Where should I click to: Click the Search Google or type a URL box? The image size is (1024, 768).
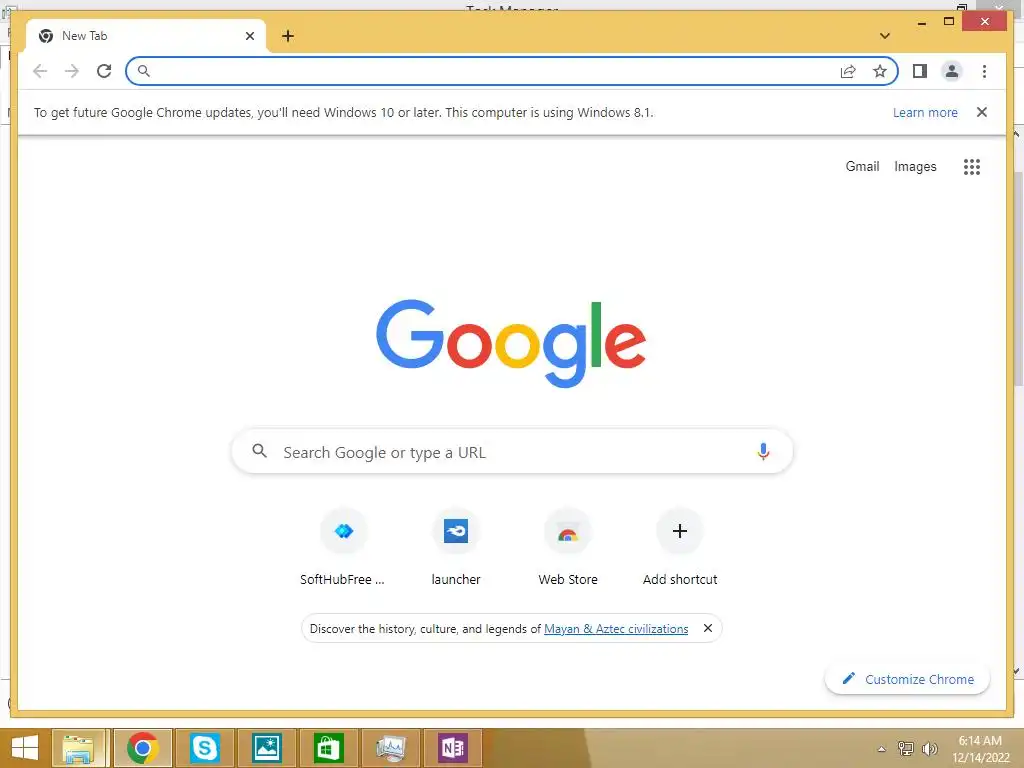coord(513,451)
